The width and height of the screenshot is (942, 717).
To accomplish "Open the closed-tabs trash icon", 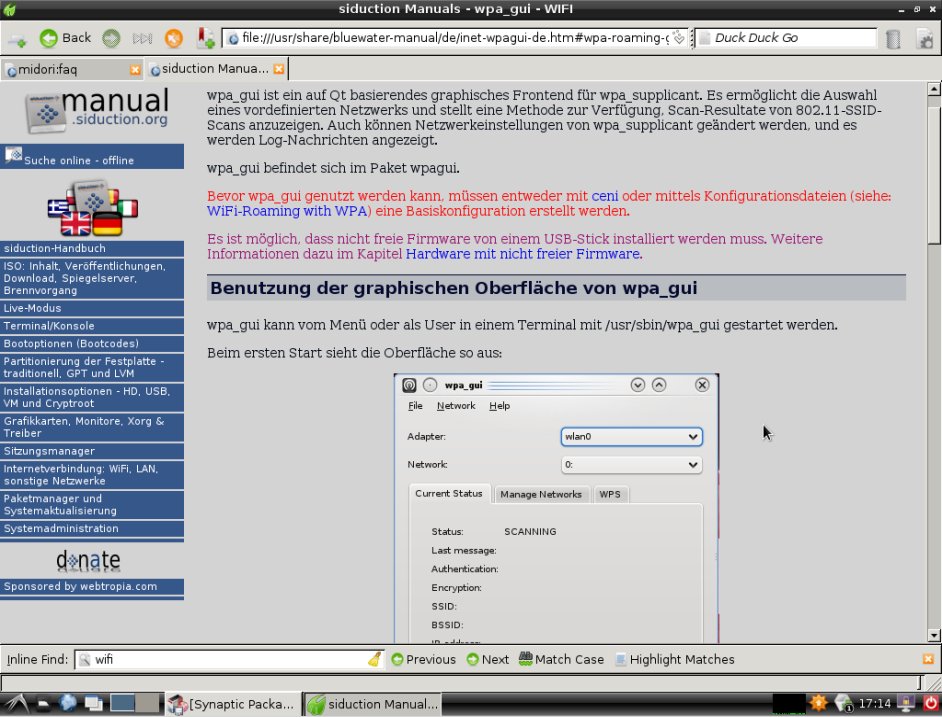I will [893, 39].
